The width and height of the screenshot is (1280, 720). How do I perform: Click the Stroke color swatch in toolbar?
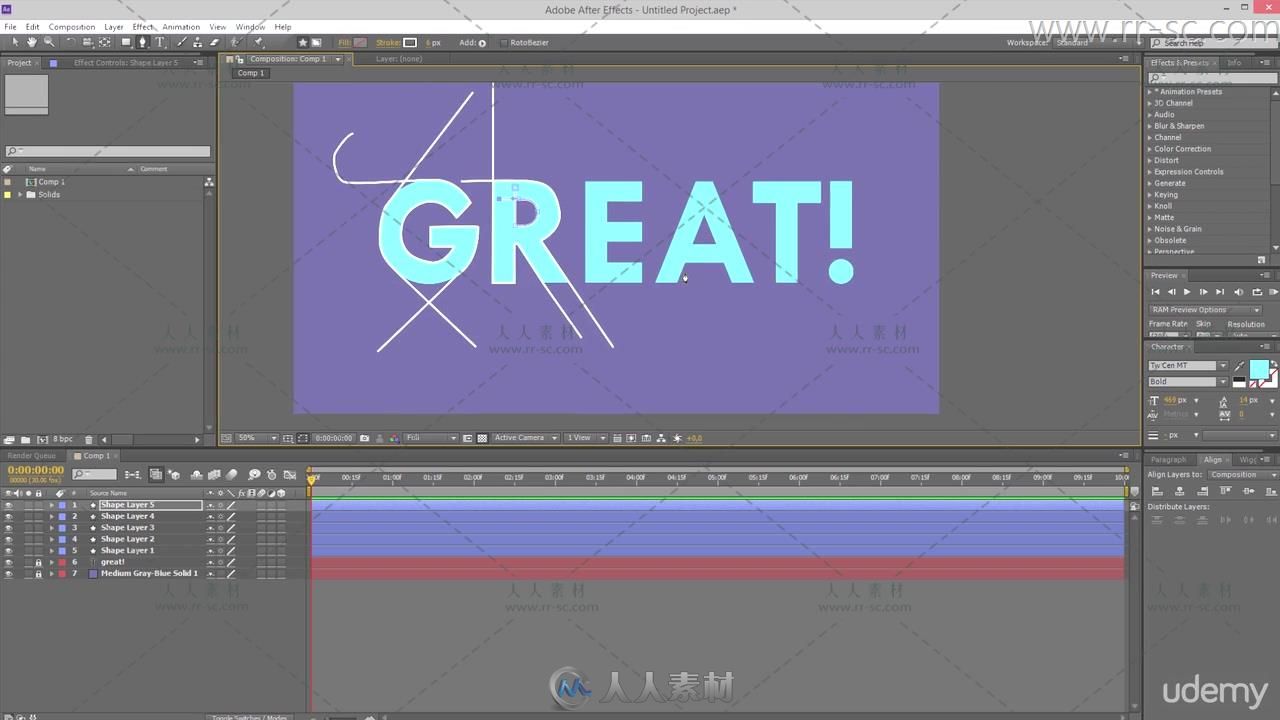[410, 43]
